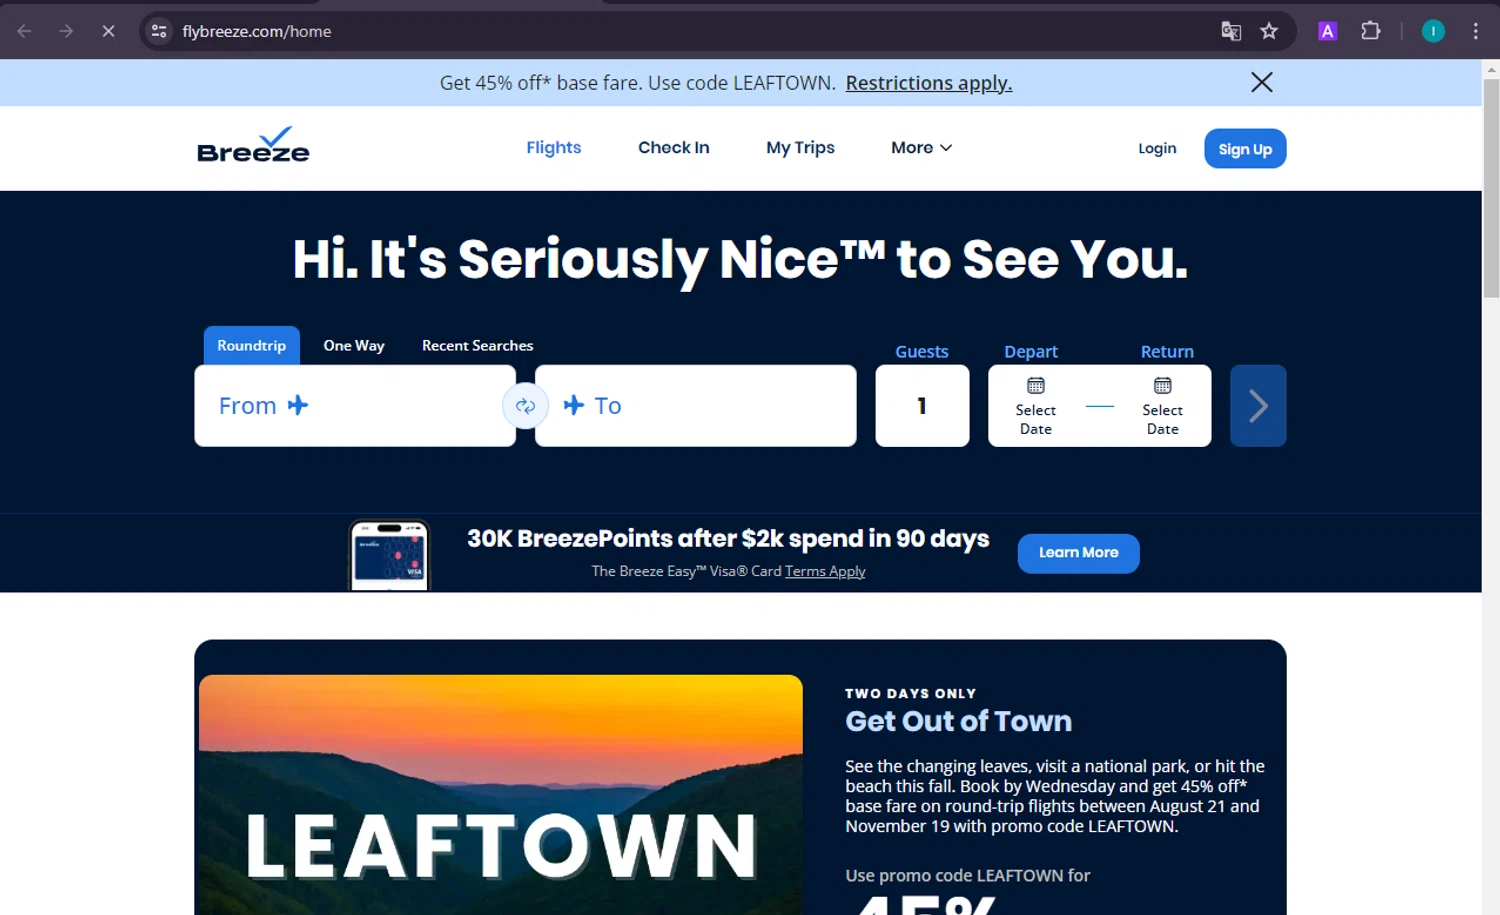Click the 30K BreezePoints headline text
Screen dimensions: 1500x915
728,539
